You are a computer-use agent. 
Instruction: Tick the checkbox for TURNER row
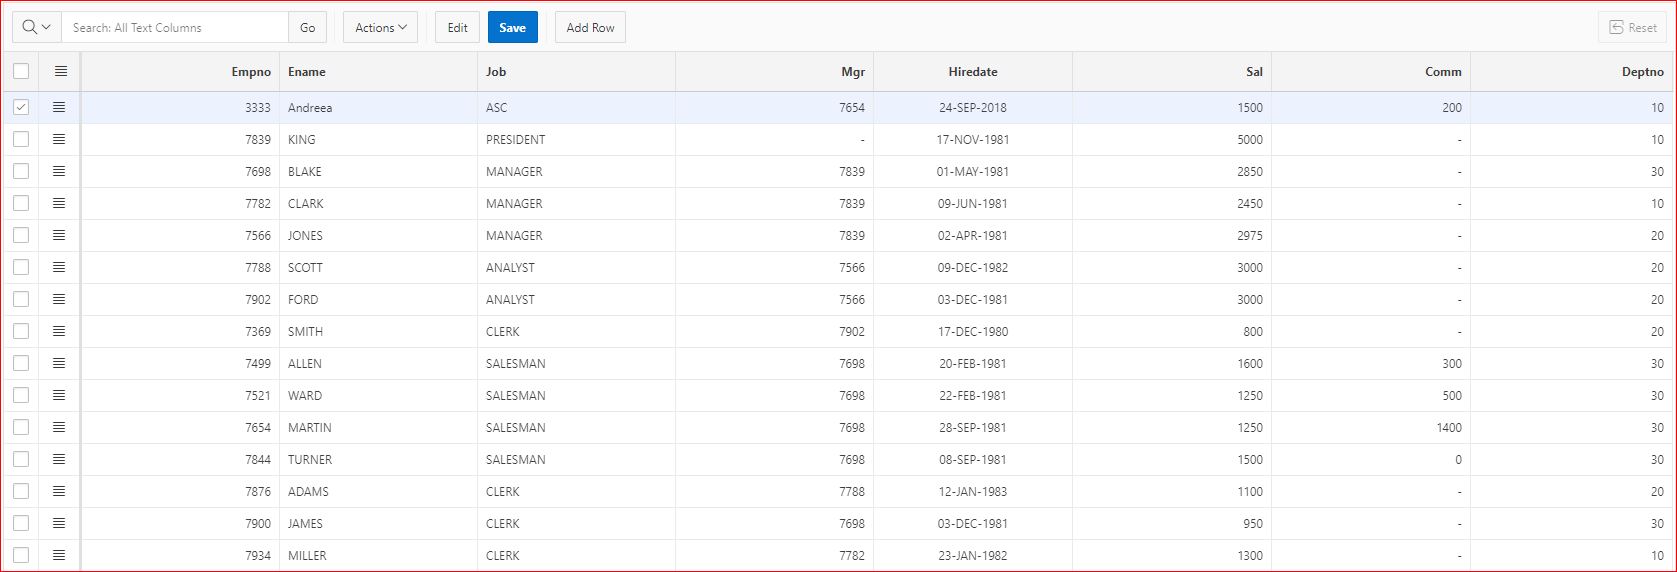(21, 459)
